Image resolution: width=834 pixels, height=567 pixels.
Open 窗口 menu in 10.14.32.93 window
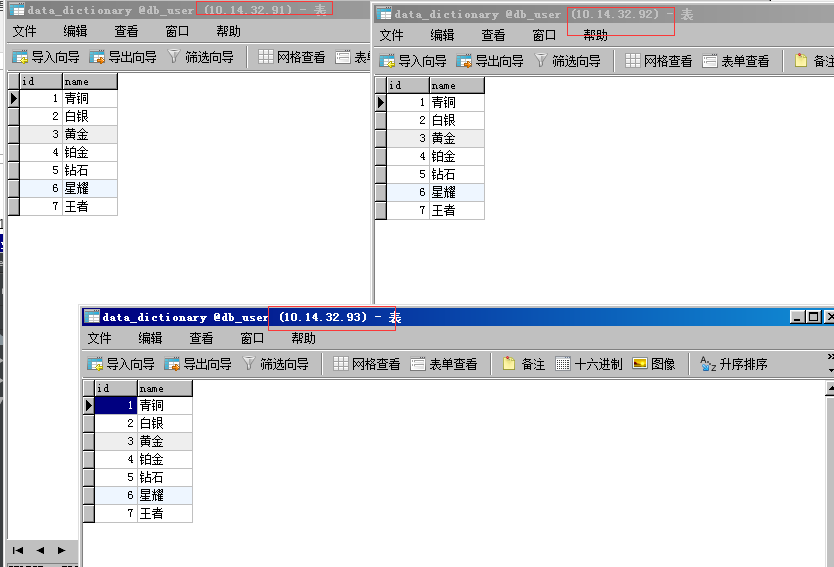[252, 338]
